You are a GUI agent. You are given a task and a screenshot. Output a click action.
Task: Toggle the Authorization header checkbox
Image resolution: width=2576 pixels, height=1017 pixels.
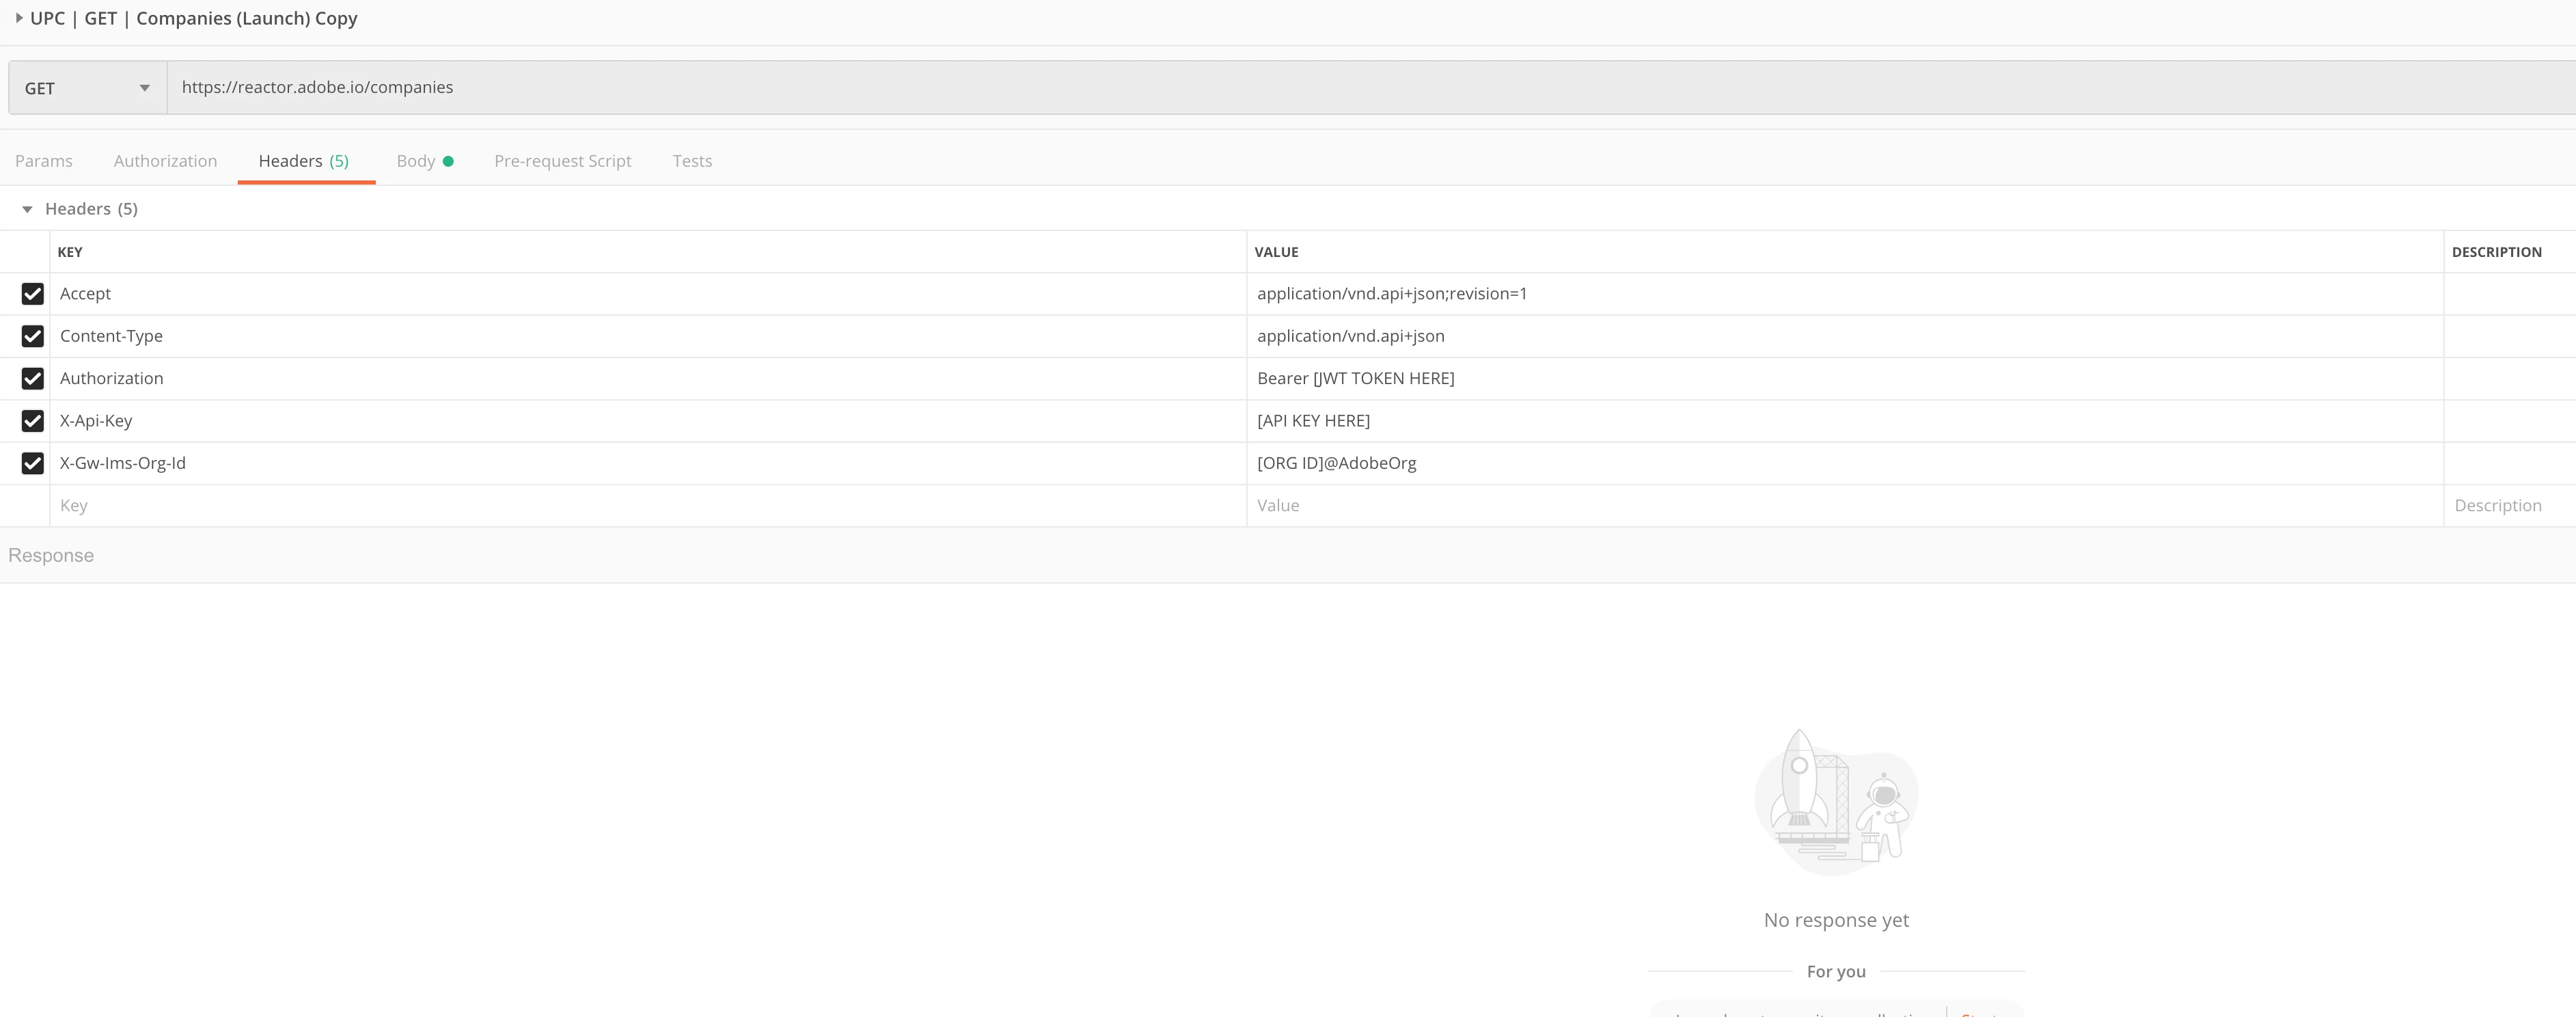(x=33, y=378)
